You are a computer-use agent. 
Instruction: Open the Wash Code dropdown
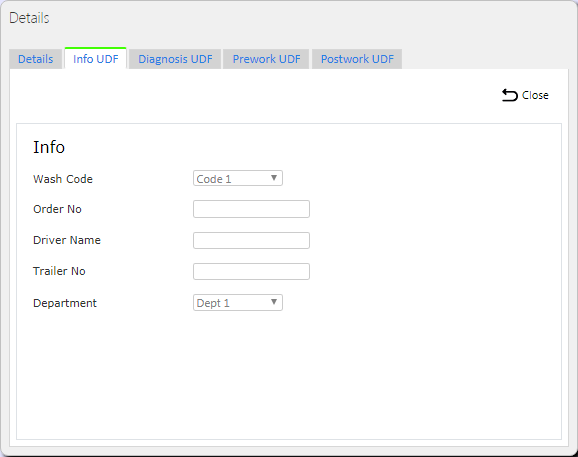pyautogui.click(x=238, y=178)
